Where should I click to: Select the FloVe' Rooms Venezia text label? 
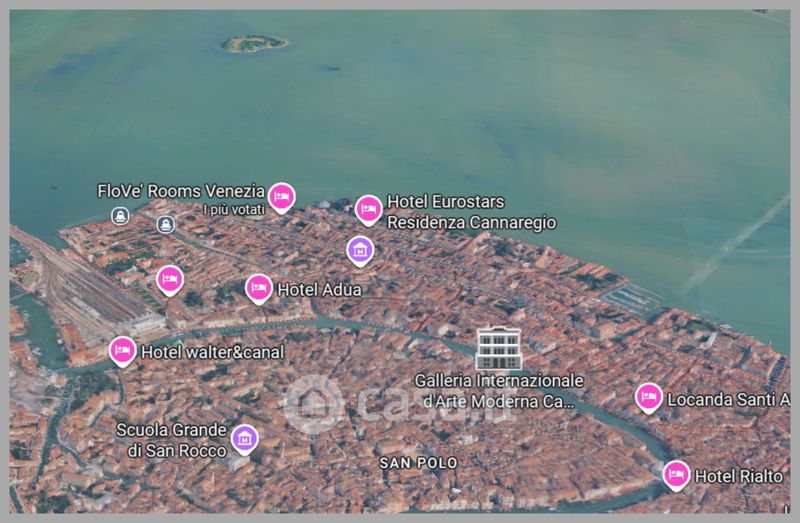tap(180, 191)
